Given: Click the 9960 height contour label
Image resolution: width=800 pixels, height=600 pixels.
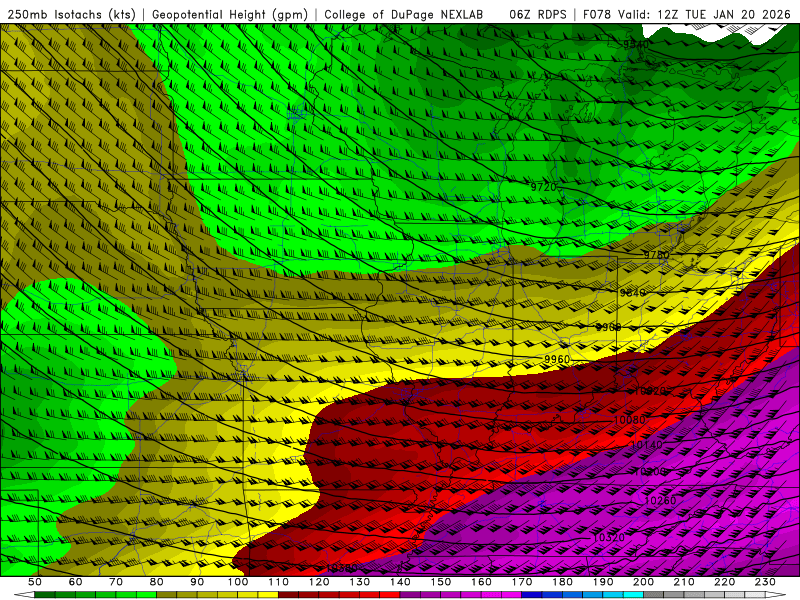Looking at the screenshot, I should point(557,359).
